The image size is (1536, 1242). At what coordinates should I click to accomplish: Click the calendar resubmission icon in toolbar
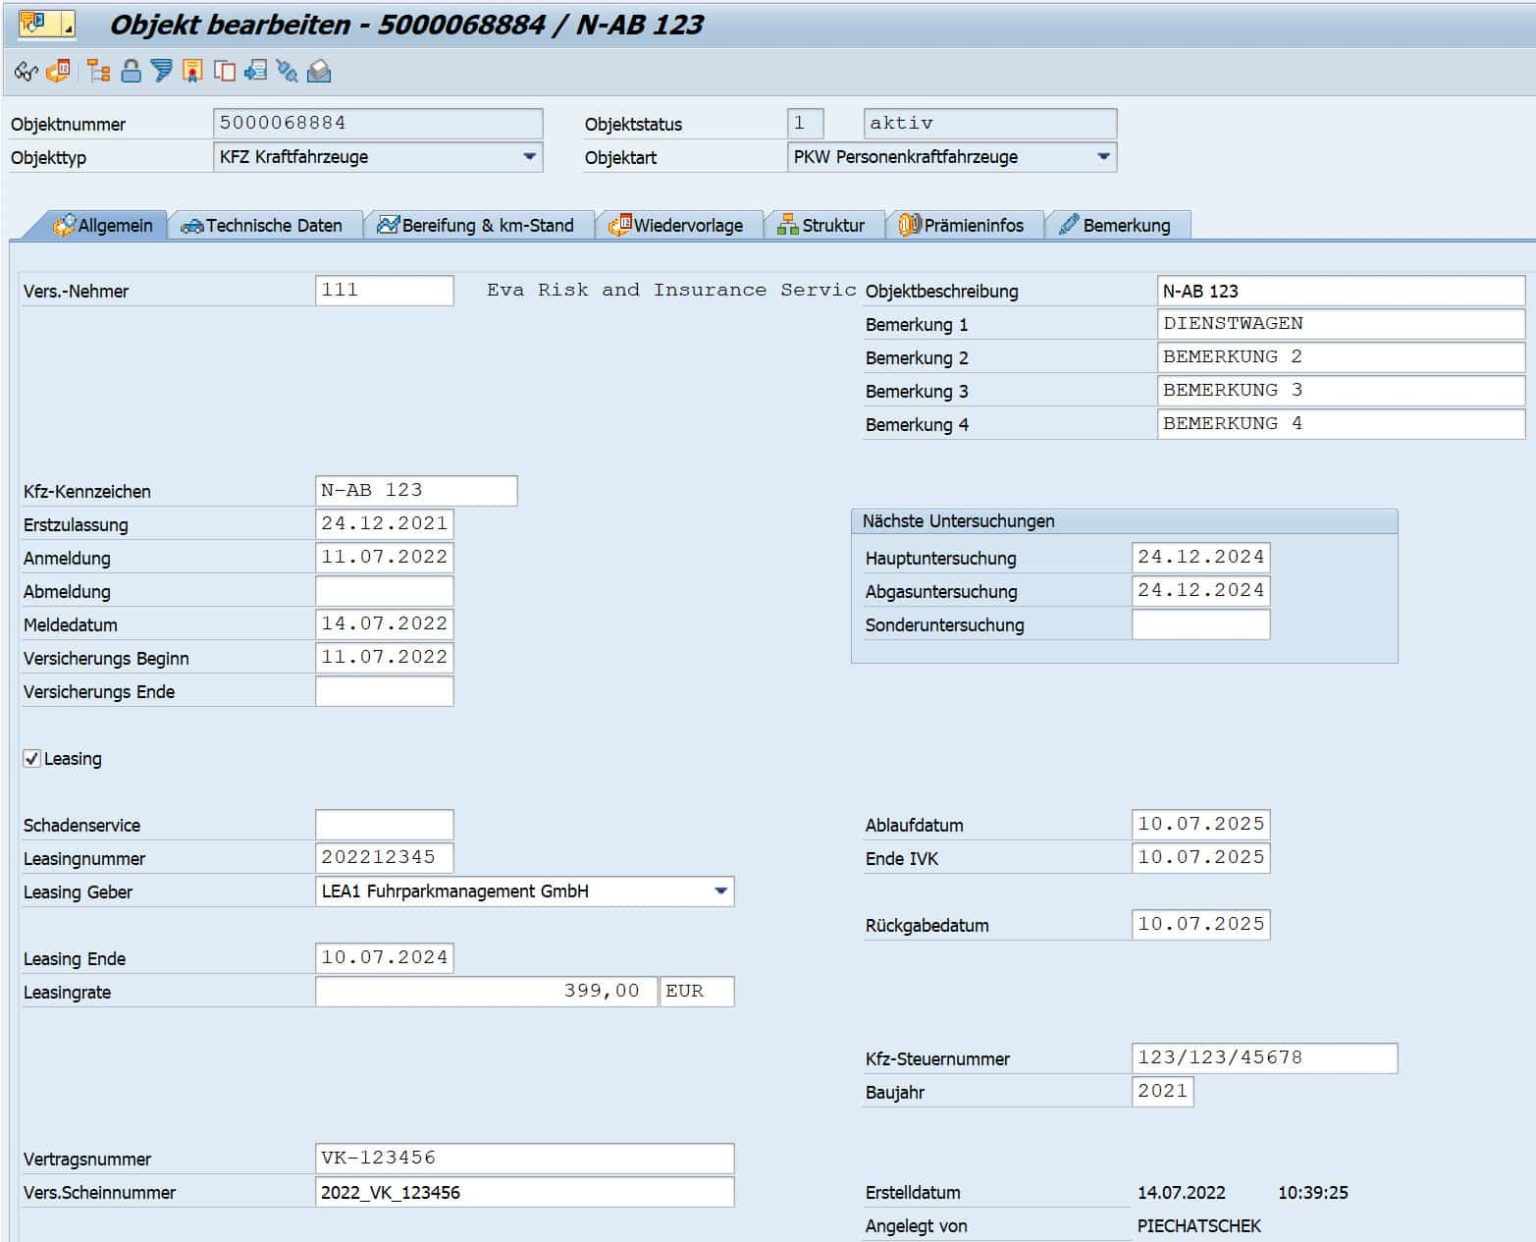[59, 71]
